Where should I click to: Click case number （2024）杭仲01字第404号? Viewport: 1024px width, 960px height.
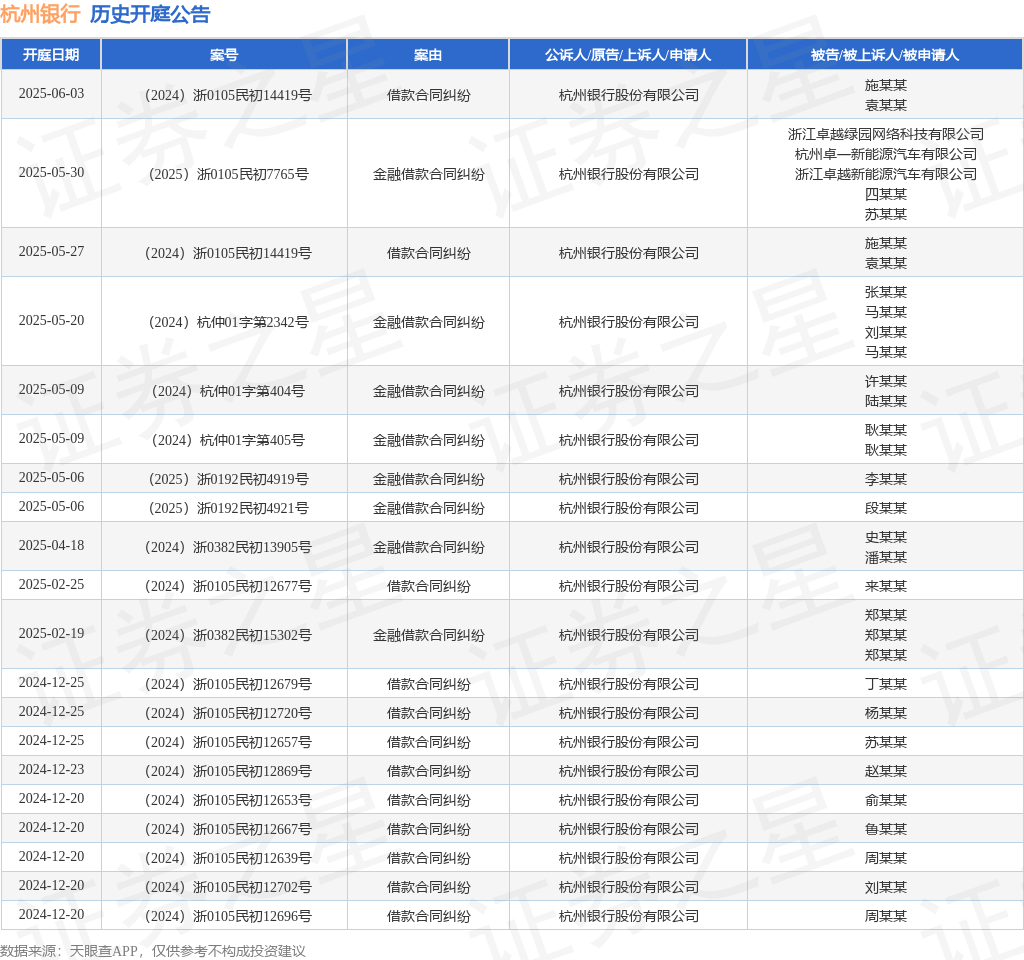click(x=225, y=391)
